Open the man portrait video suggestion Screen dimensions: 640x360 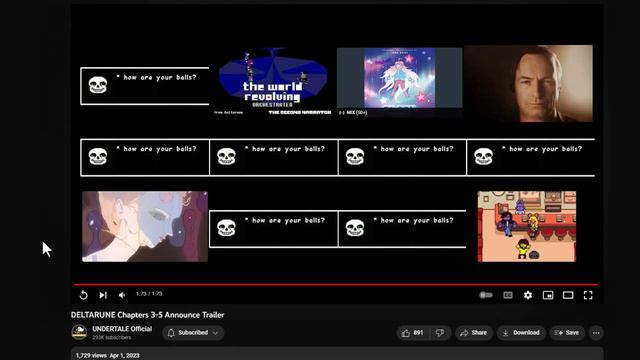529,83
